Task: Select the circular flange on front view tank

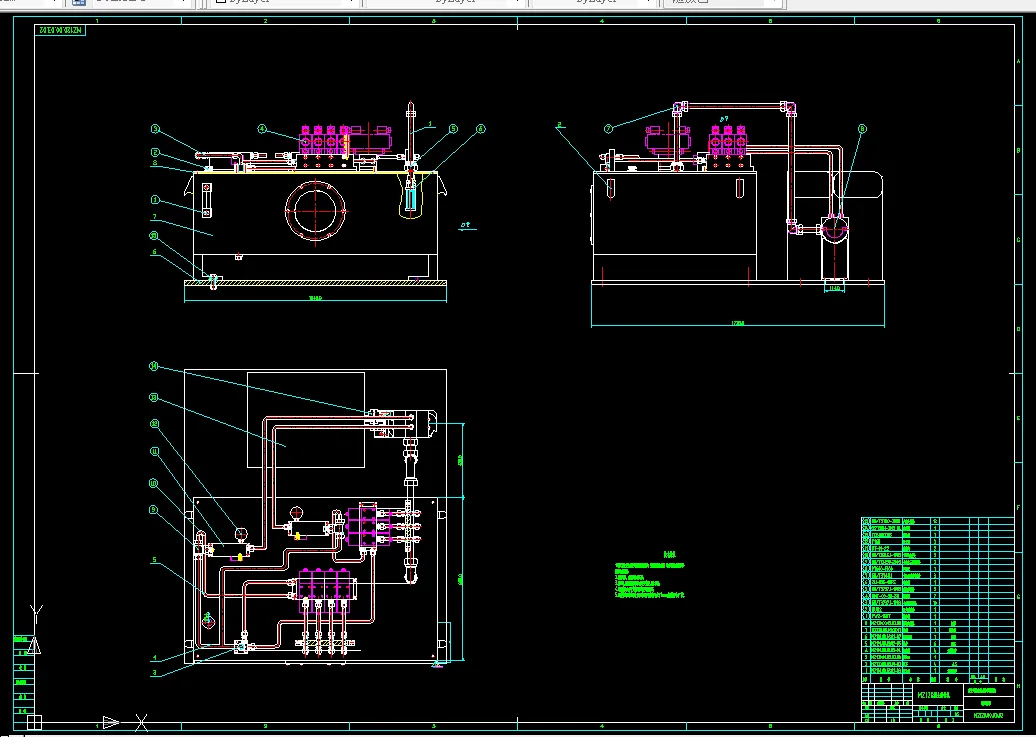Action: click(x=315, y=212)
